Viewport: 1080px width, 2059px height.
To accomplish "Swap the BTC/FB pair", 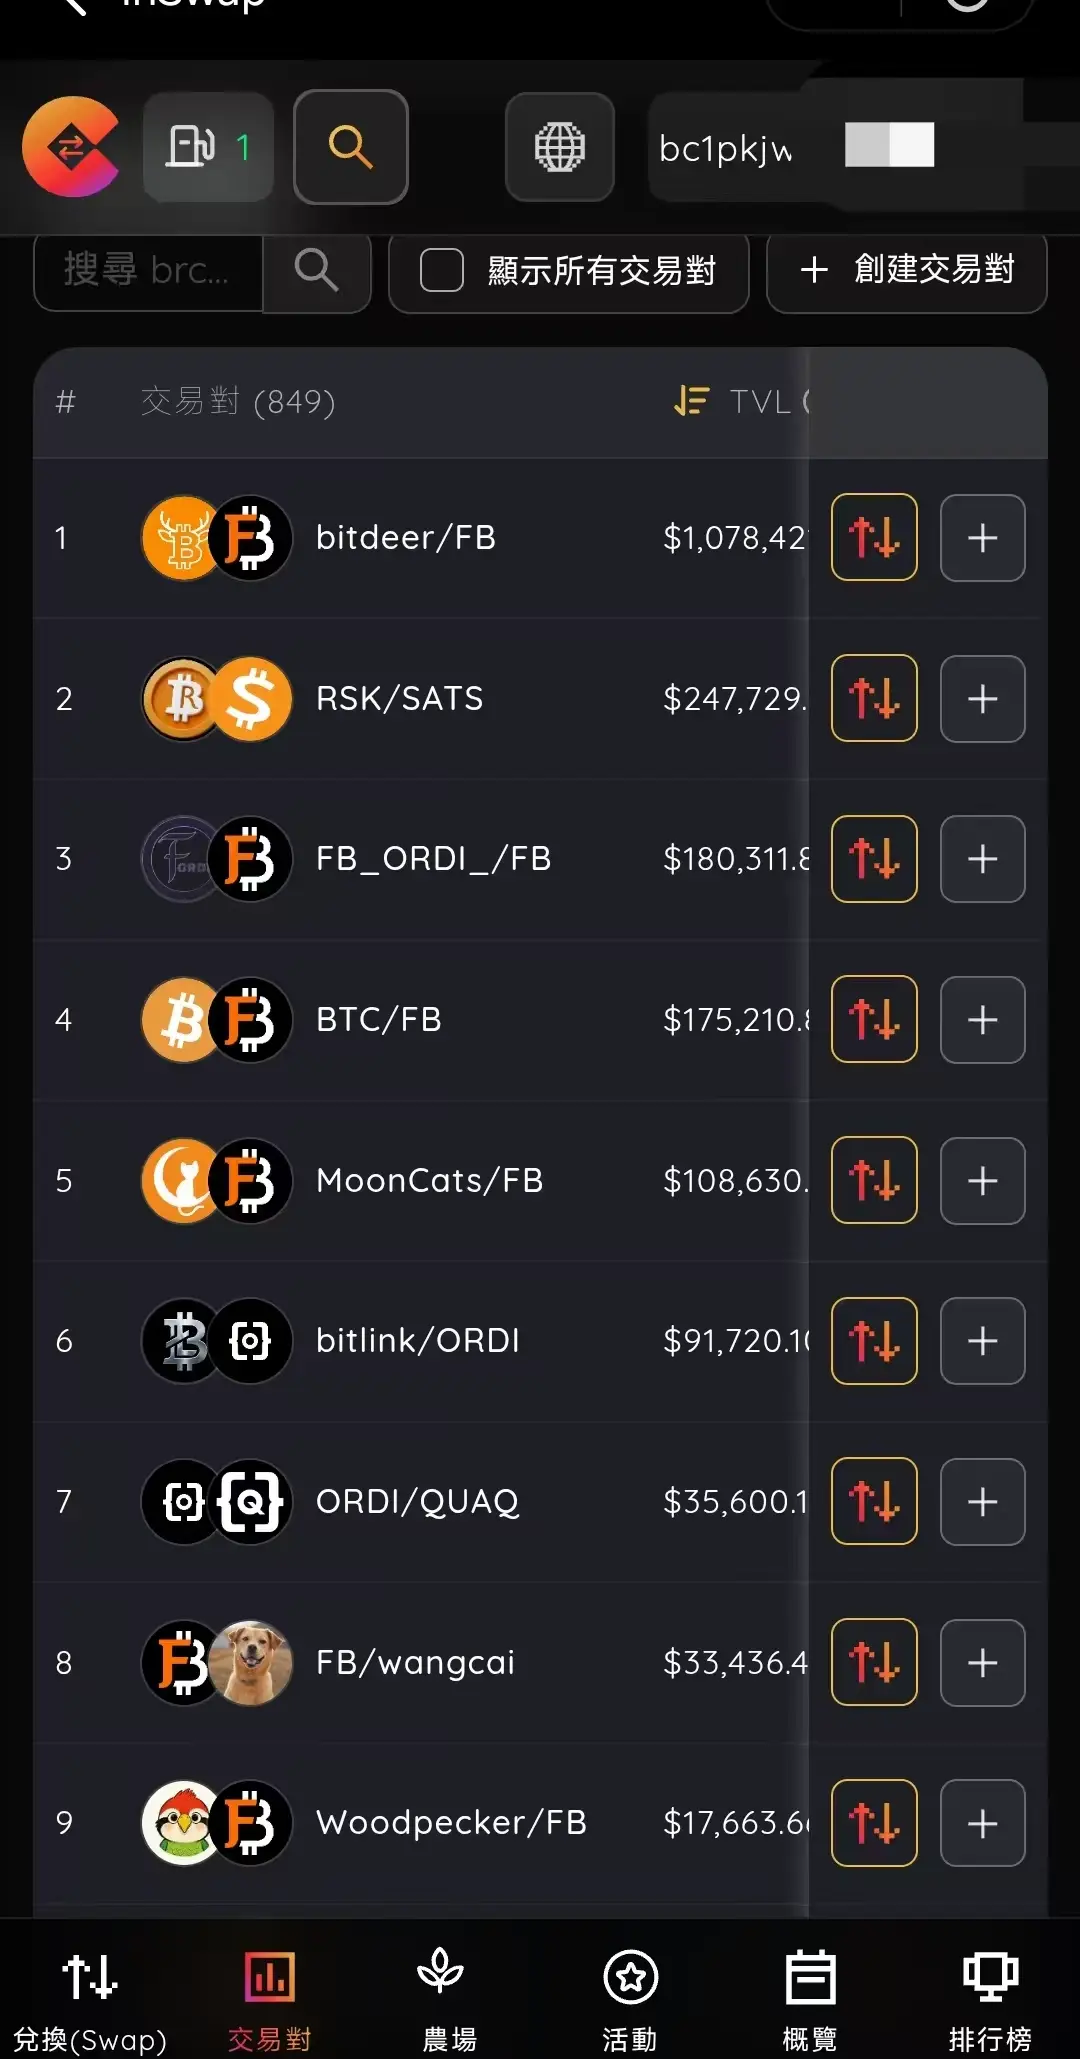I will (x=874, y=1020).
